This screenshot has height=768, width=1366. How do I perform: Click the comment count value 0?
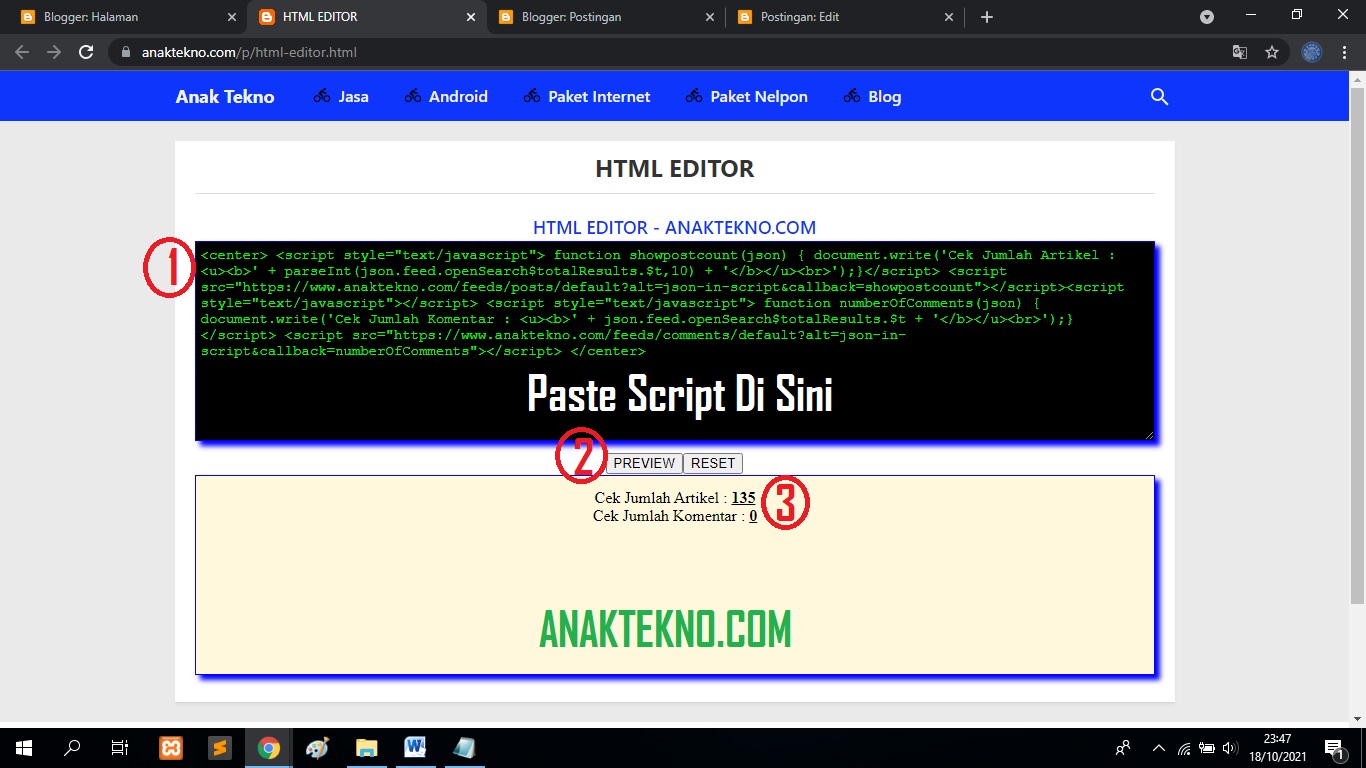coord(753,516)
